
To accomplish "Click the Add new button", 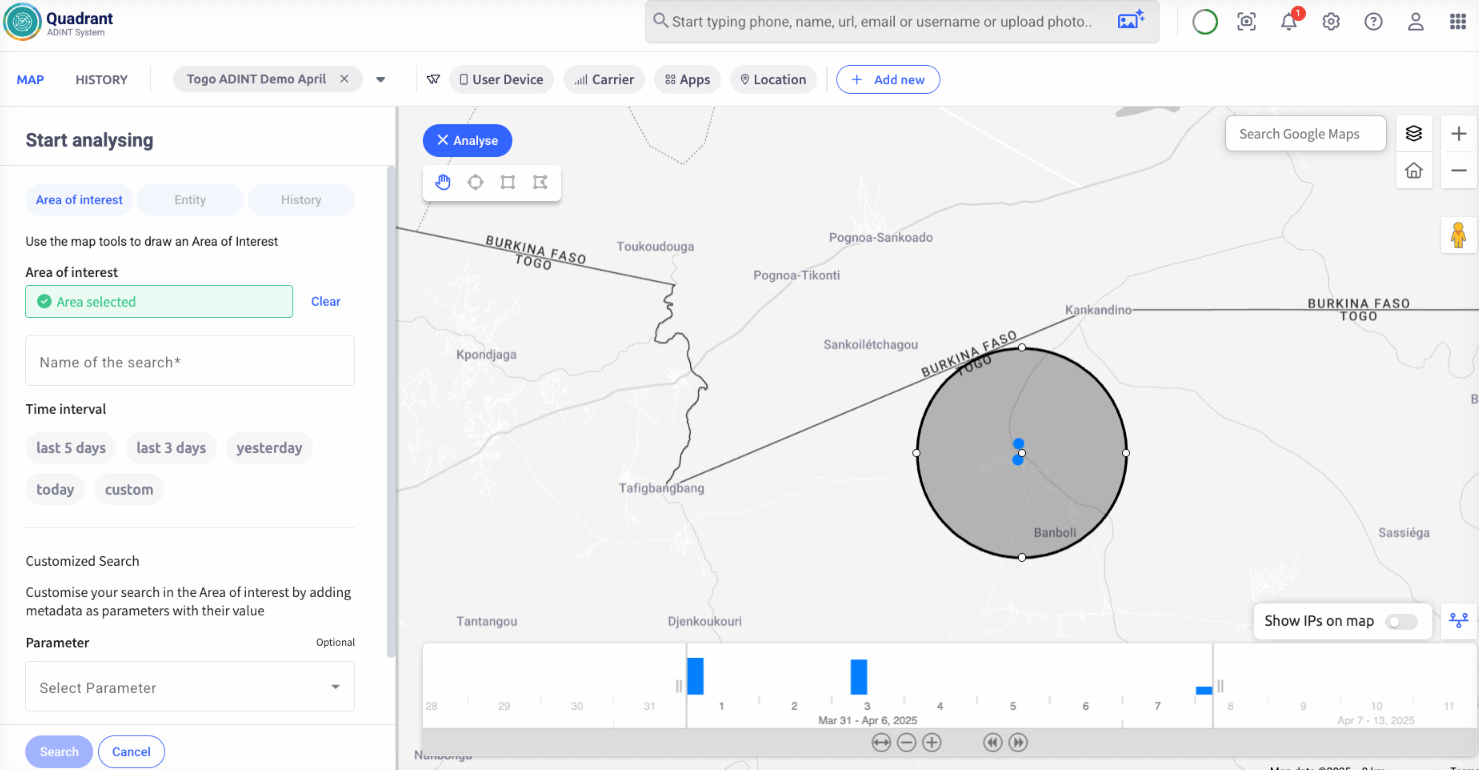I will (x=888, y=80).
